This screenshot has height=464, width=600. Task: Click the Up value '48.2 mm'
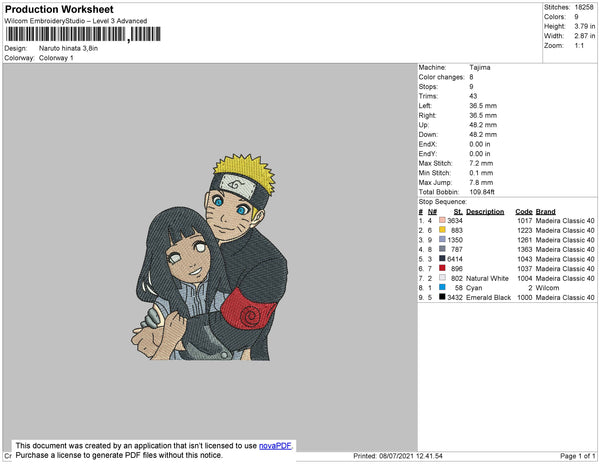pyautogui.click(x=483, y=125)
